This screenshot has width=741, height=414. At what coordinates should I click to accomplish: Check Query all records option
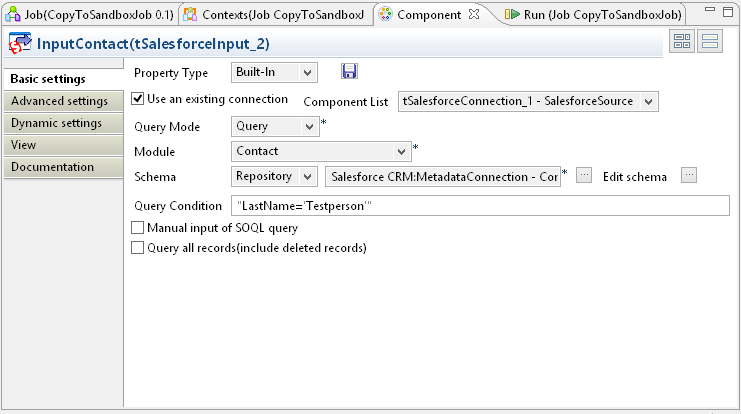pos(138,247)
